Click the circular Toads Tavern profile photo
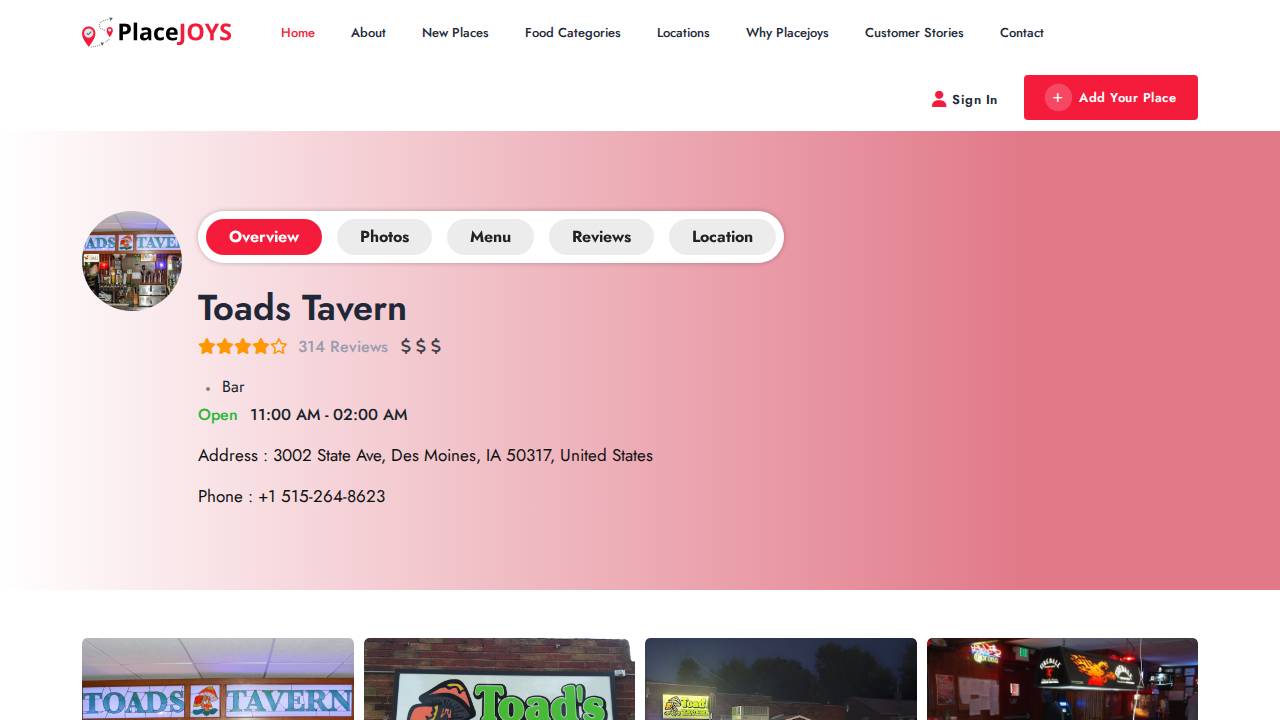The height and width of the screenshot is (720, 1280). point(131,261)
